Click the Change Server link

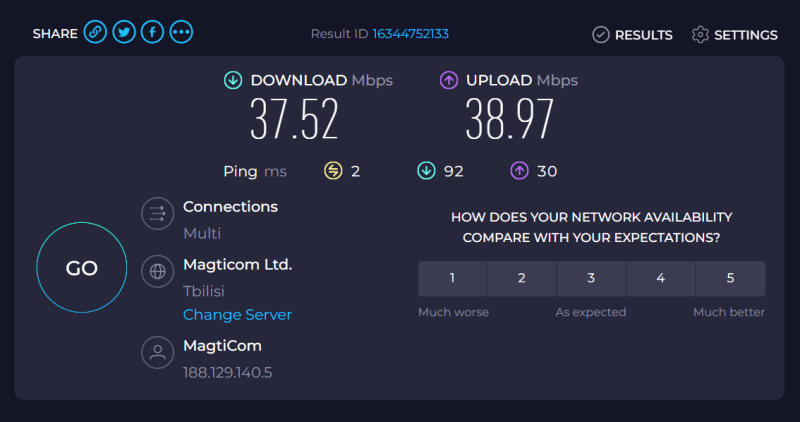pyautogui.click(x=237, y=315)
